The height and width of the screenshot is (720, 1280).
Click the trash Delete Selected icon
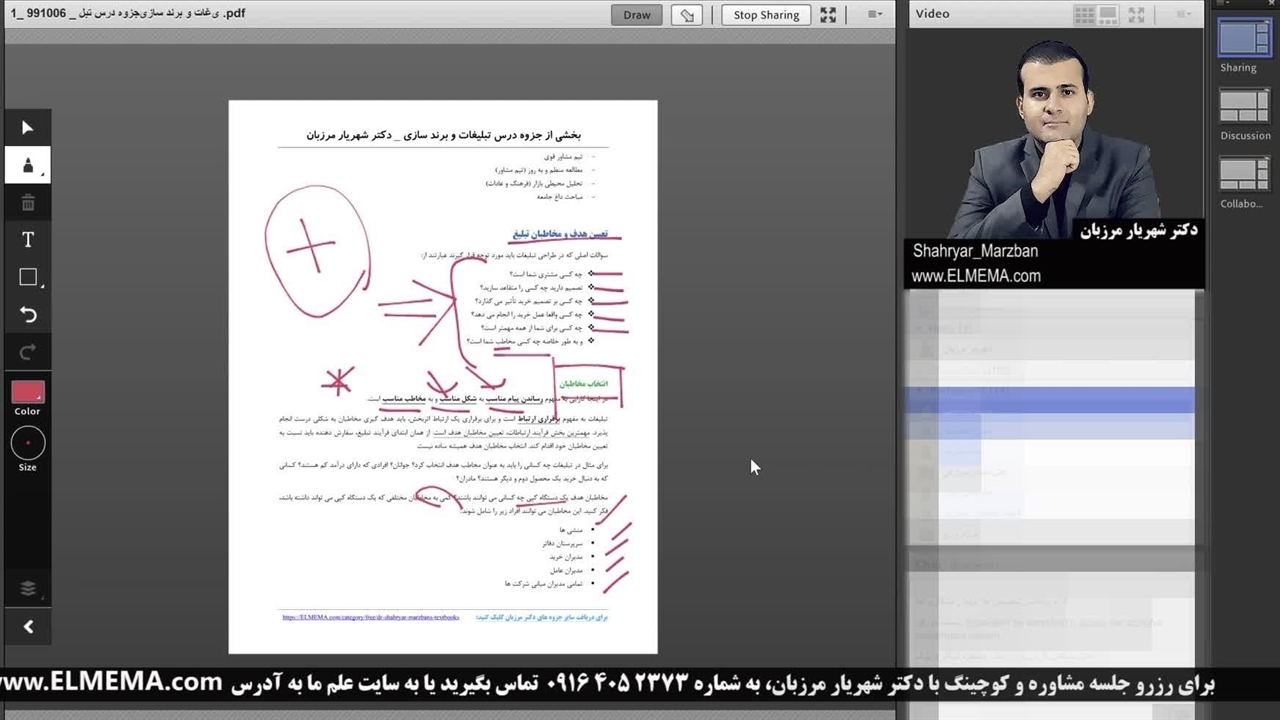(28, 203)
